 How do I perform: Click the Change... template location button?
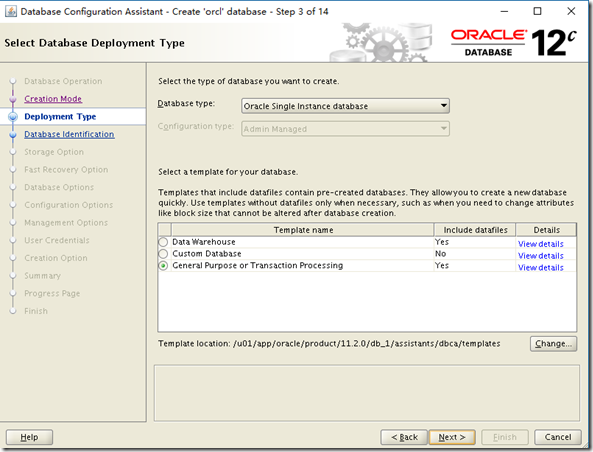(553, 344)
